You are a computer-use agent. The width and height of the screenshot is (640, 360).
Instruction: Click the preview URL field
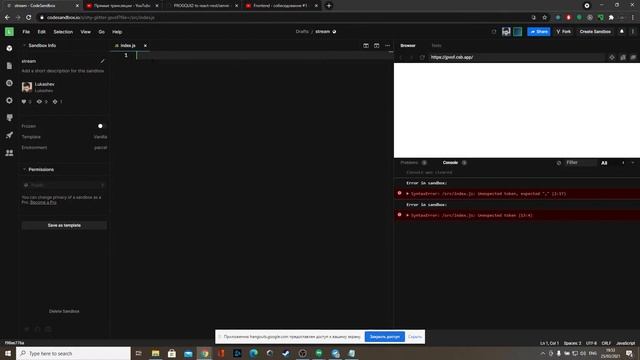(x=516, y=58)
